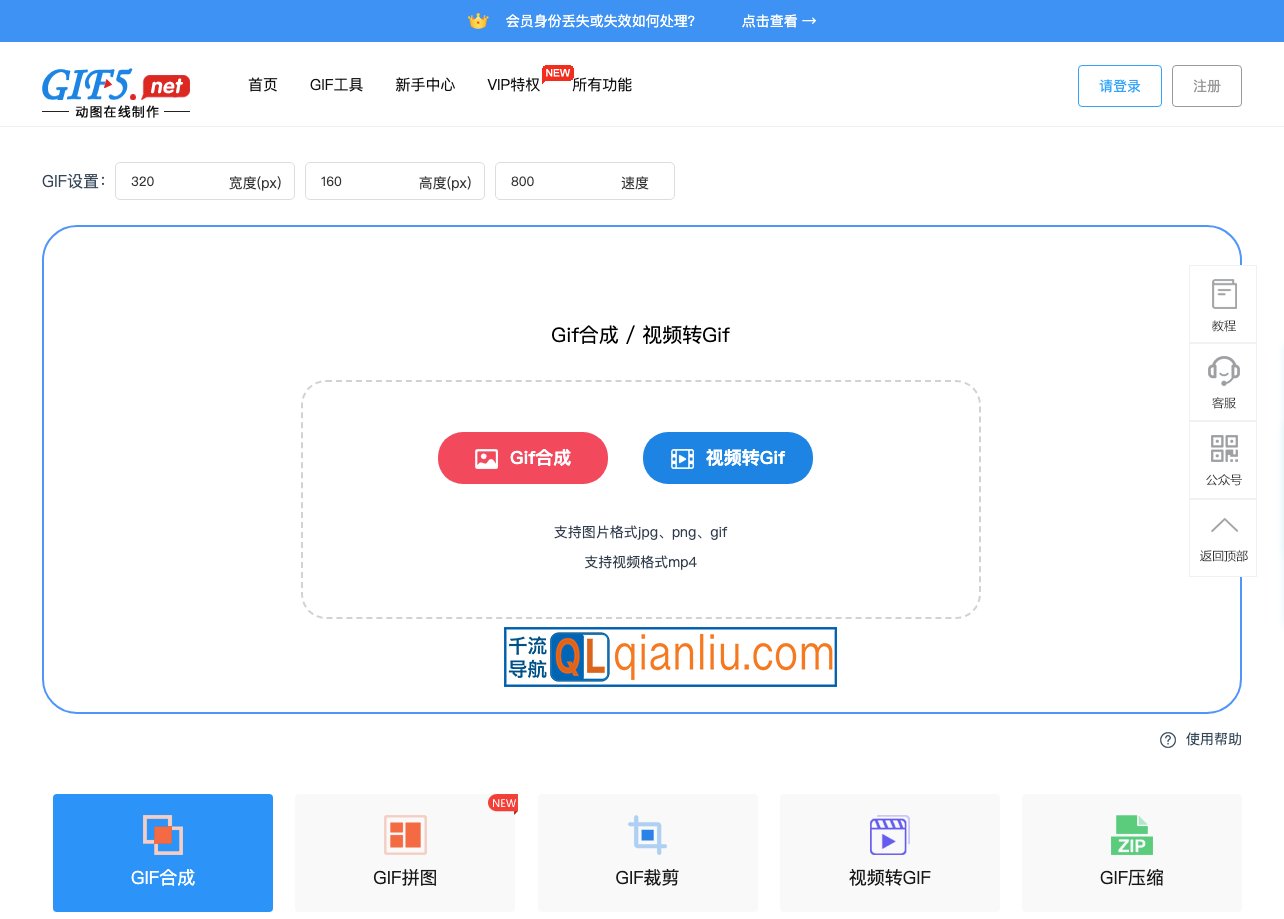The width and height of the screenshot is (1284, 919).
Task: Open the GIF工具 menu item
Action: 336,85
